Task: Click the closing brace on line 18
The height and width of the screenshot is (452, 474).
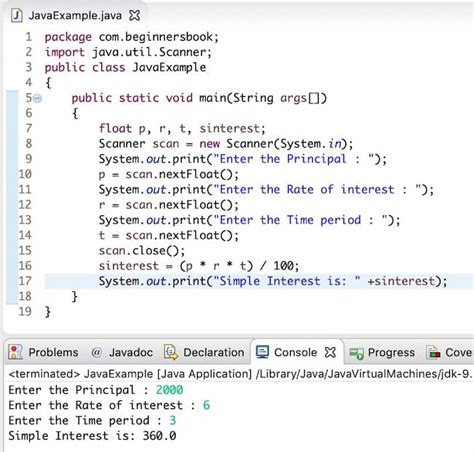Action: coord(75,296)
